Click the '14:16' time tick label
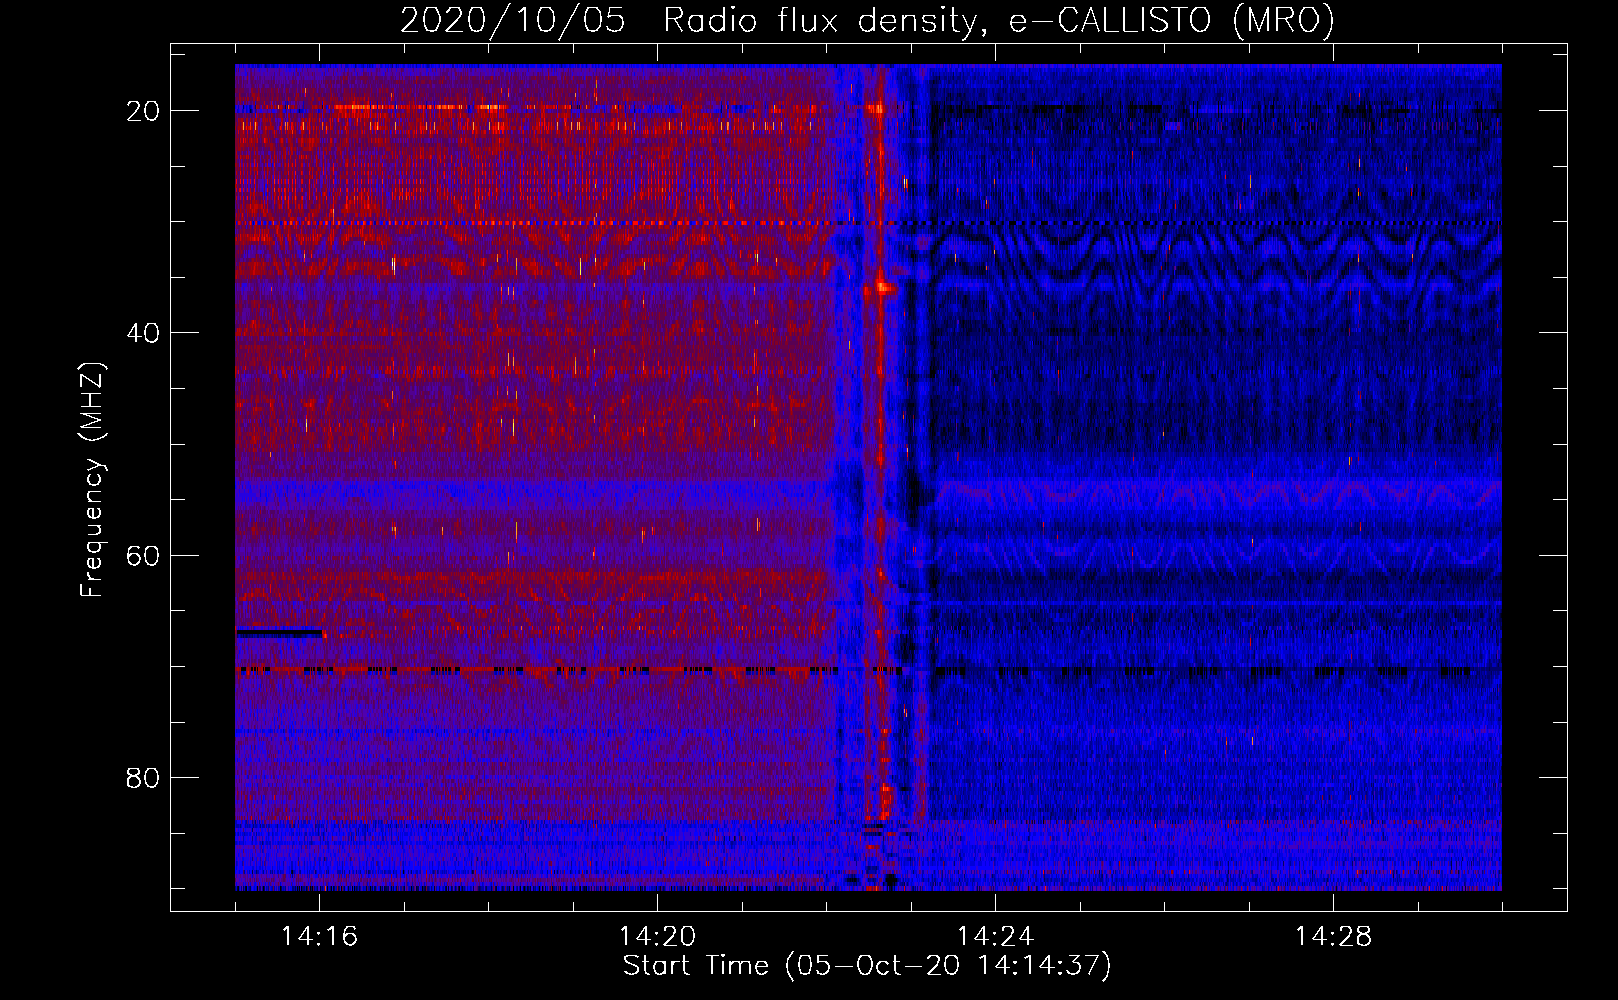Viewport: 1618px width, 1000px height. [320, 936]
